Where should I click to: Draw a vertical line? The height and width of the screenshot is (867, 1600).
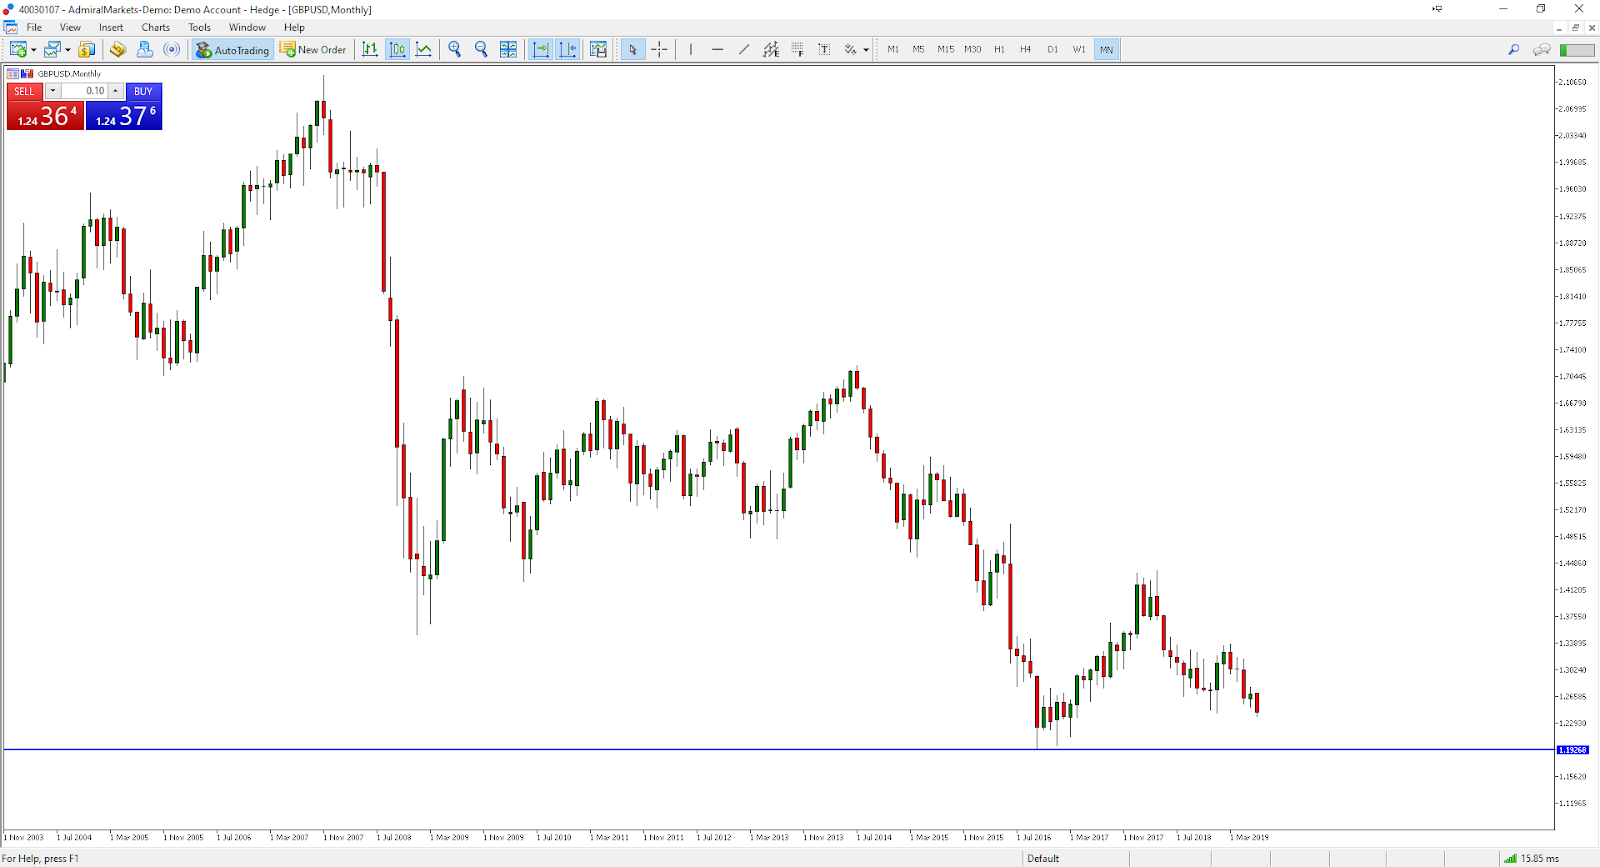tap(690, 49)
